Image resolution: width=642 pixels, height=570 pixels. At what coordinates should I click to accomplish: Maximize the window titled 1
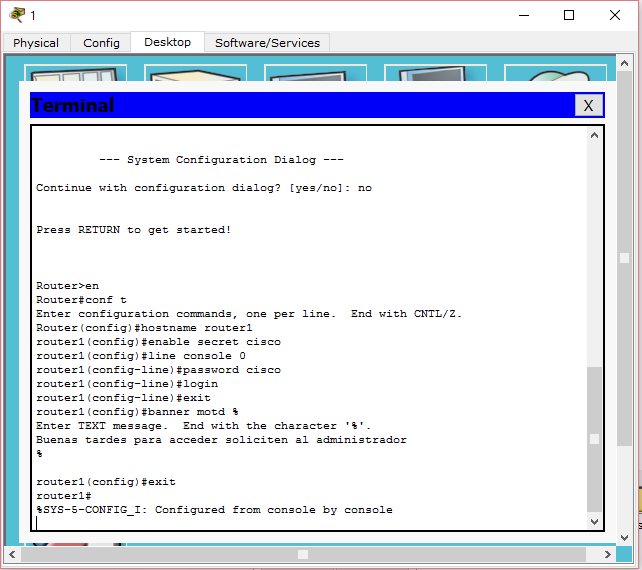[569, 15]
